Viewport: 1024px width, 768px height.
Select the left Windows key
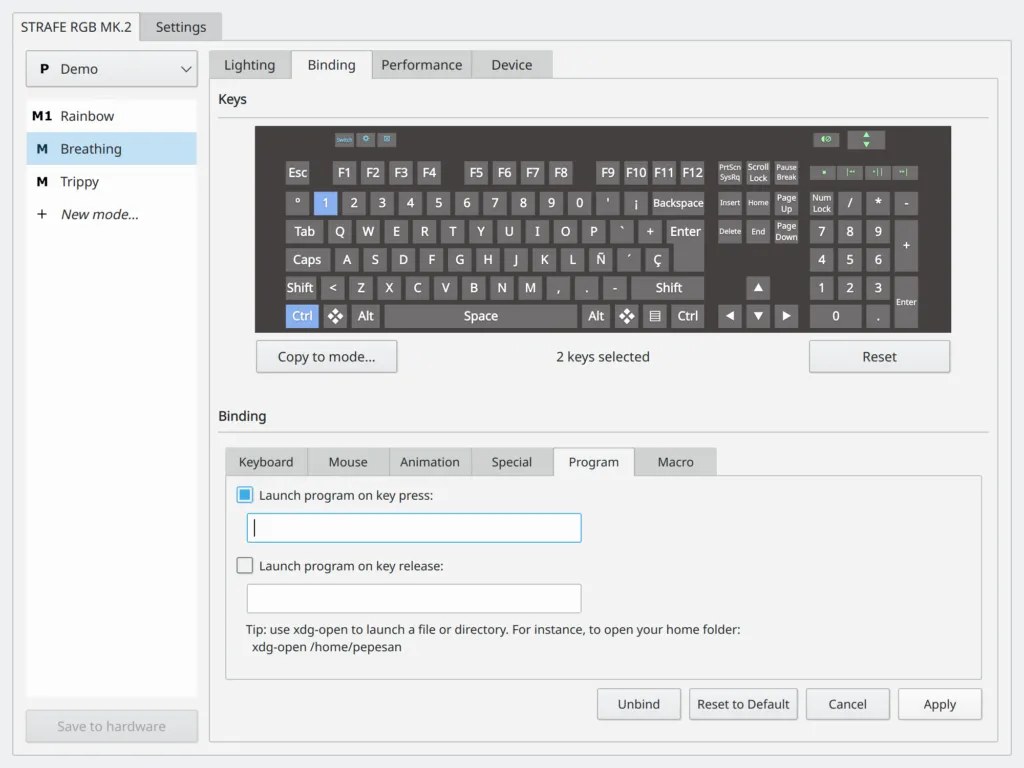(335, 316)
